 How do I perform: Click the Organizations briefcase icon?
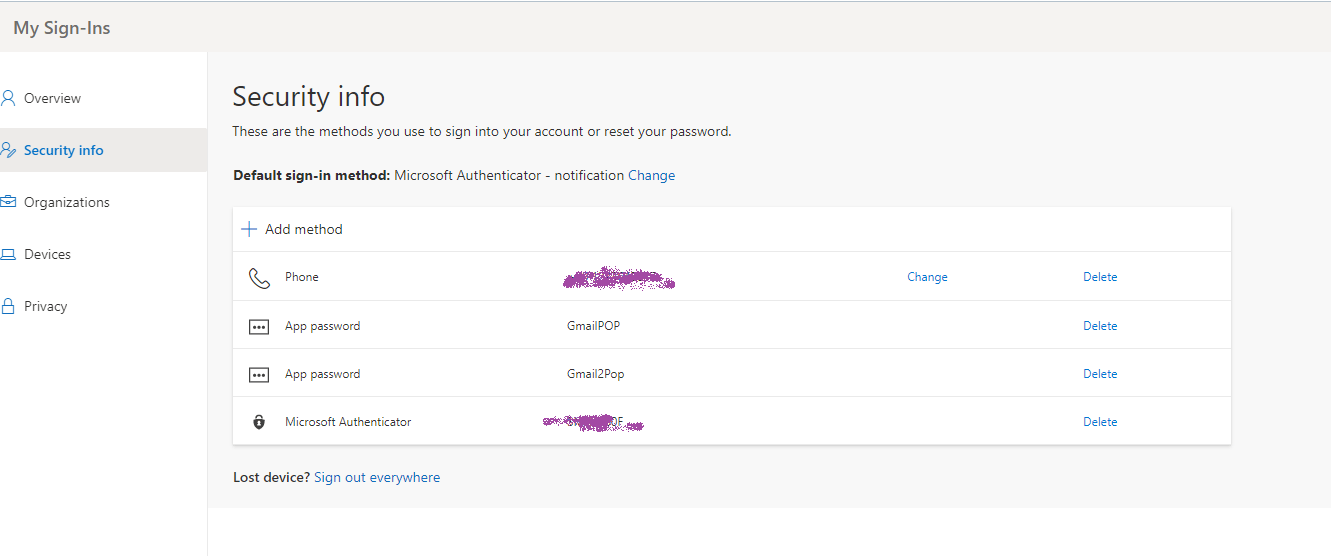(x=9, y=202)
